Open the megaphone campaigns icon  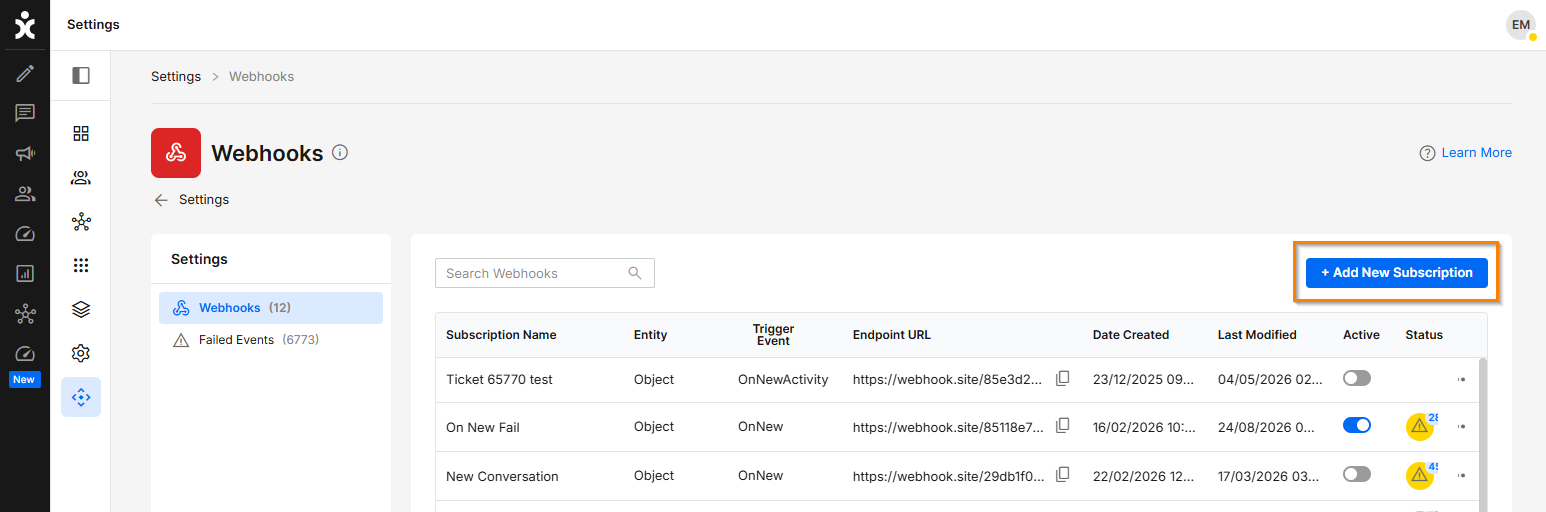coord(25,153)
